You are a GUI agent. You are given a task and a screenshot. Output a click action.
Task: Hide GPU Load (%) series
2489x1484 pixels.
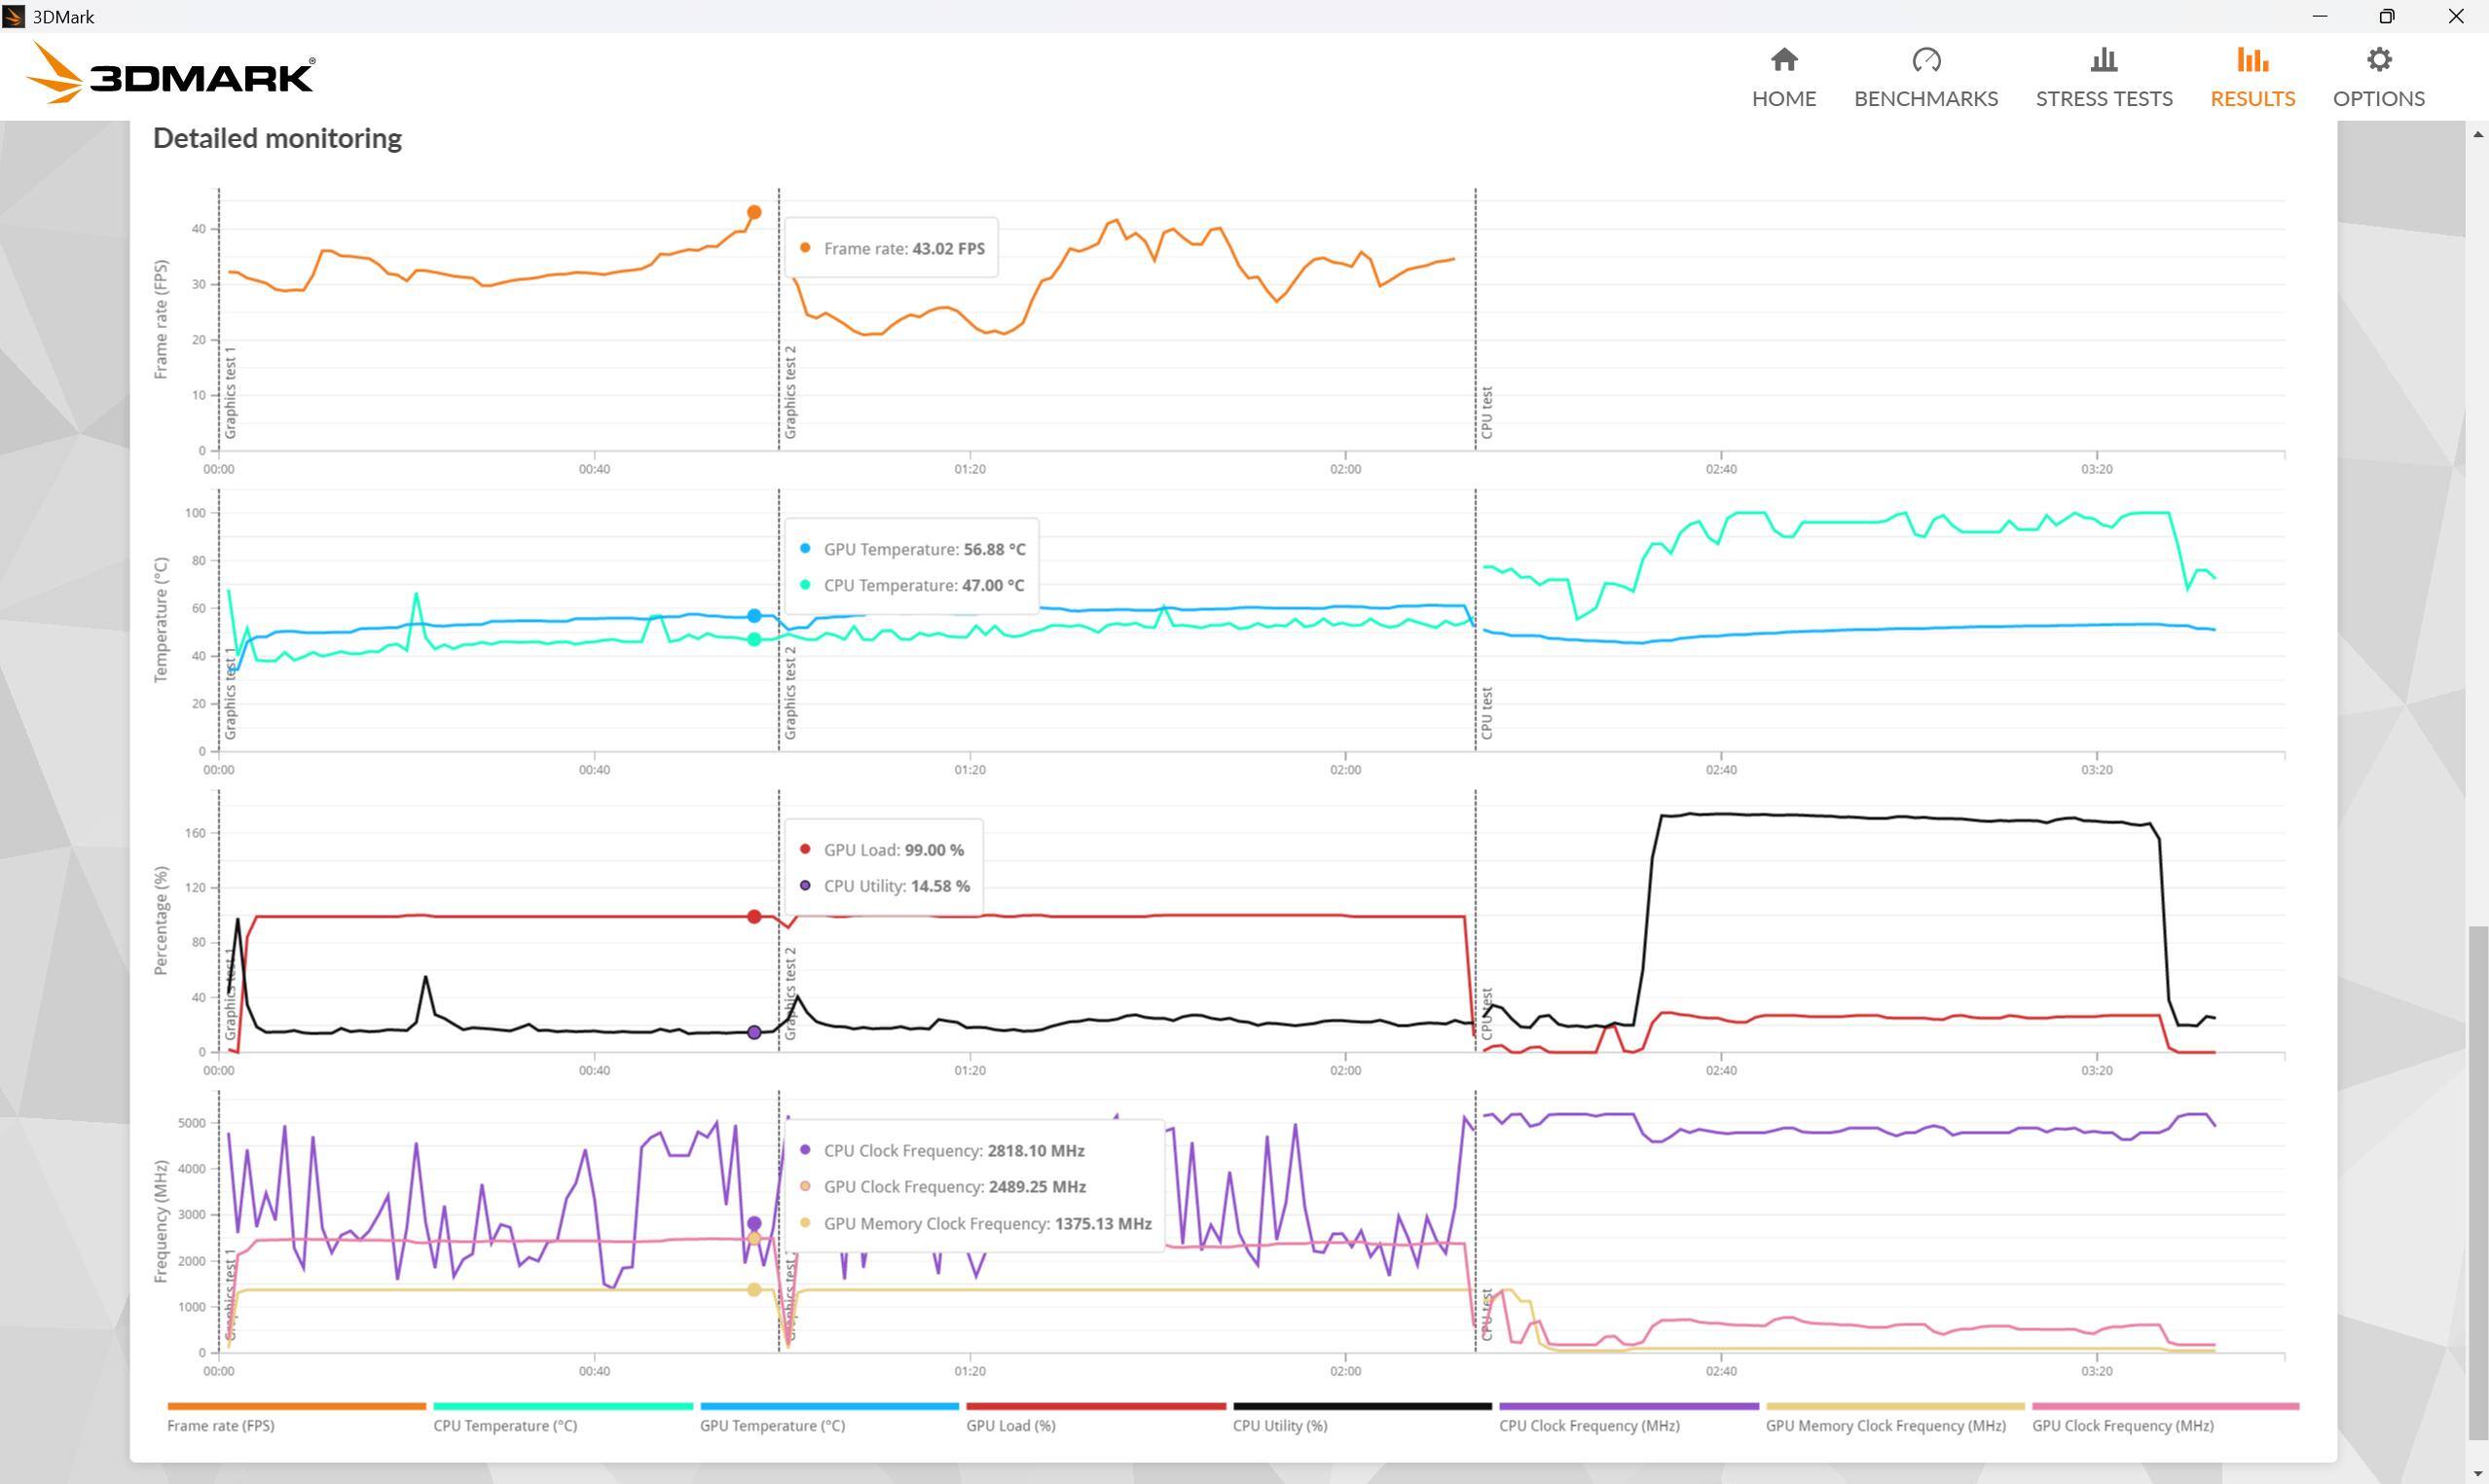coord(1010,1425)
